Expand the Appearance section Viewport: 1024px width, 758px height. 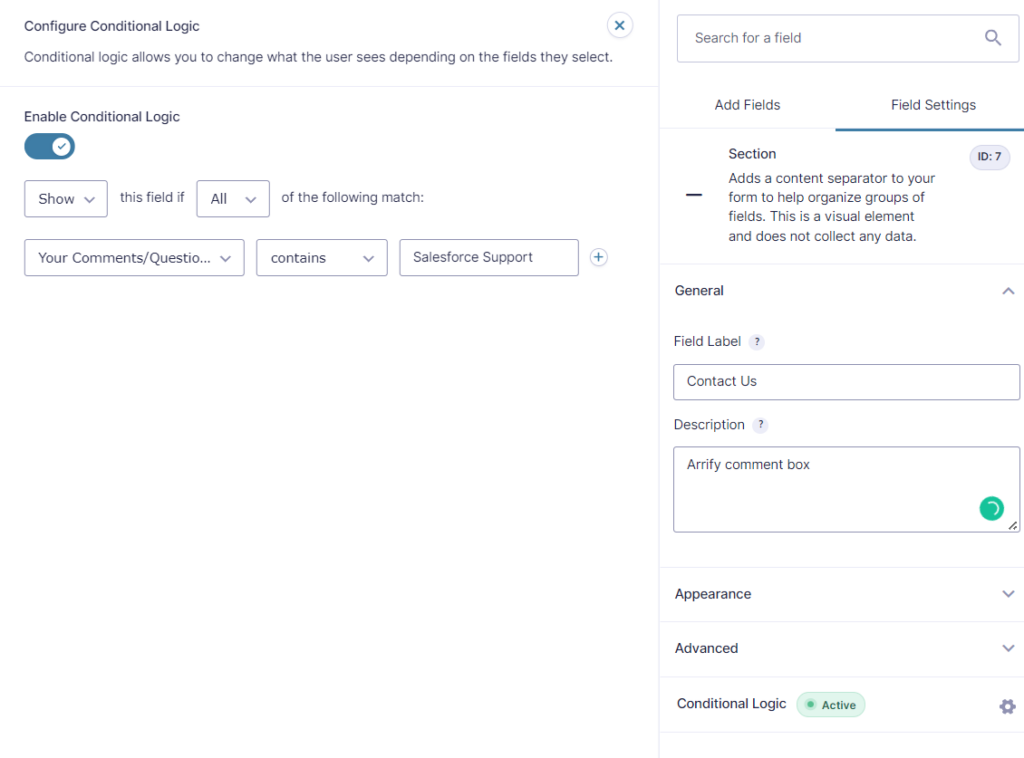[x=1007, y=594]
